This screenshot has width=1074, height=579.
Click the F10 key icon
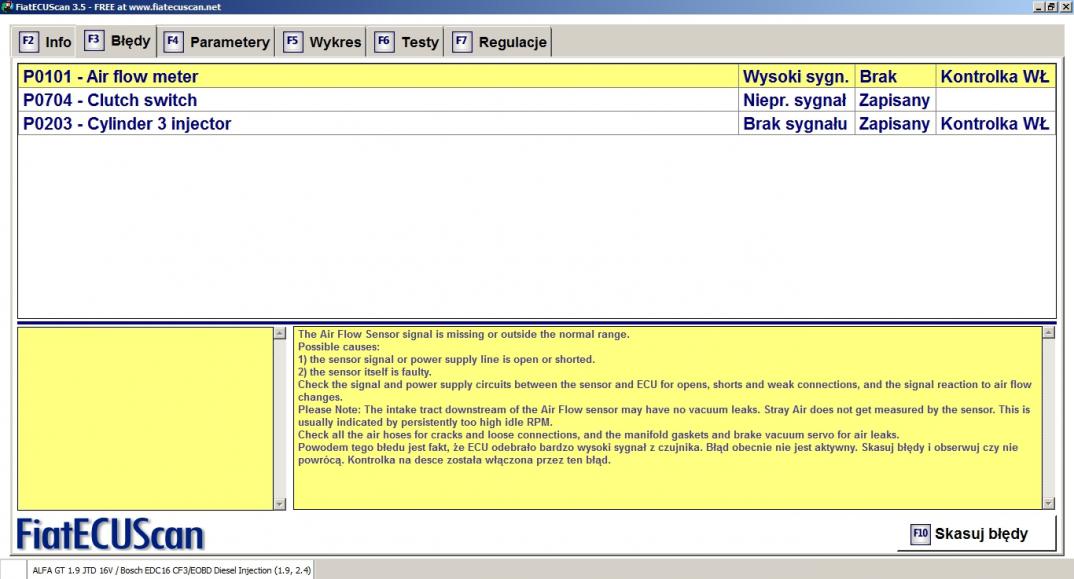[920, 534]
